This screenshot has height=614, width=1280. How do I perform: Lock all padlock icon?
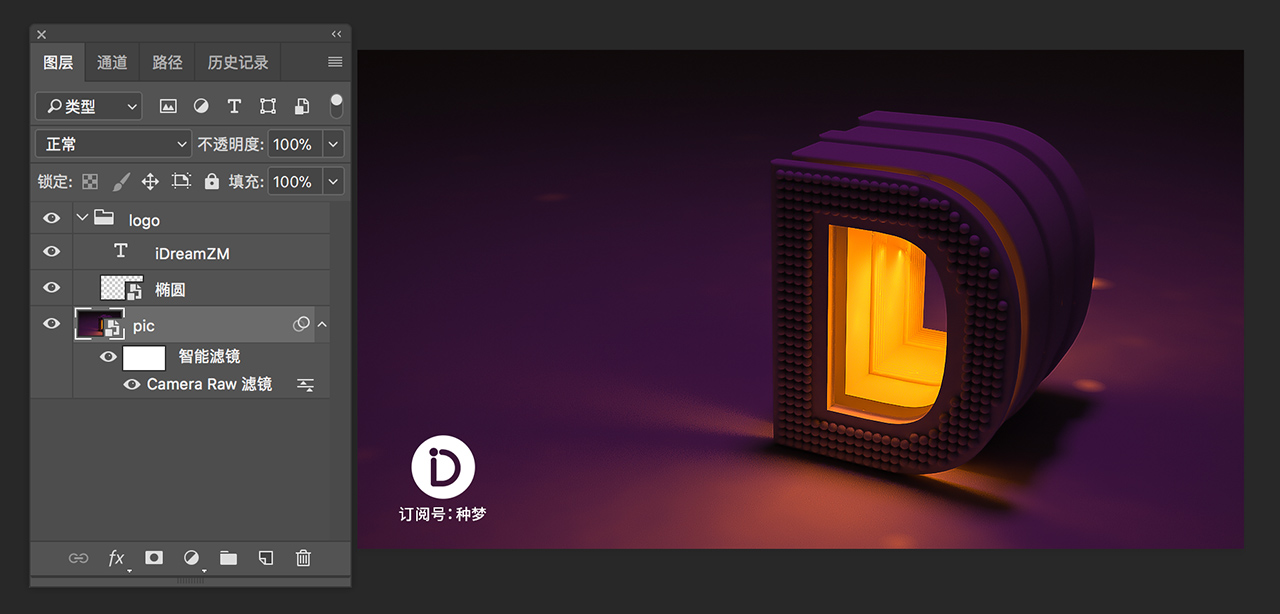212,181
